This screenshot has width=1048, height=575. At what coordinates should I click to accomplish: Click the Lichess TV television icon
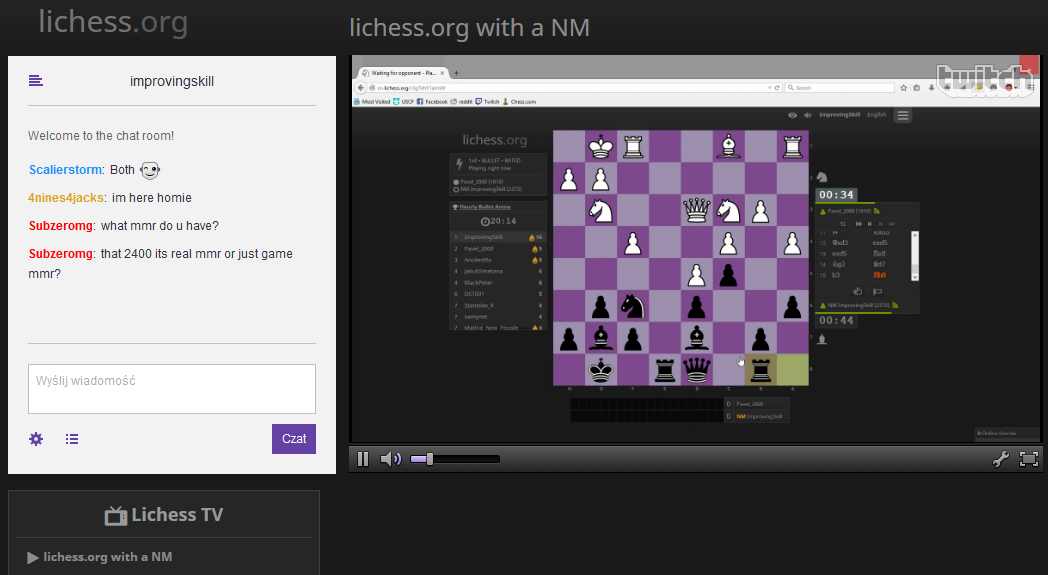click(116, 515)
